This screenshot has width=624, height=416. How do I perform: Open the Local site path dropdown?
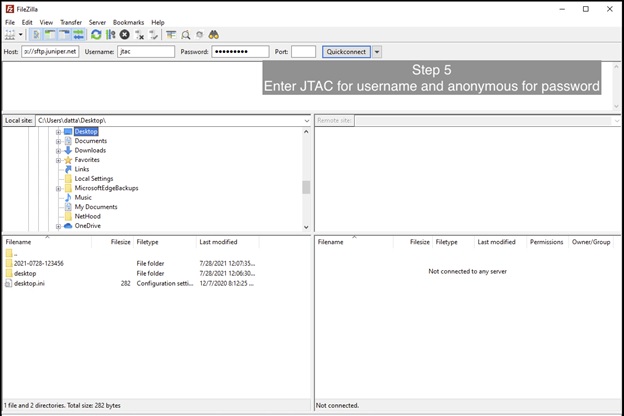(306, 121)
